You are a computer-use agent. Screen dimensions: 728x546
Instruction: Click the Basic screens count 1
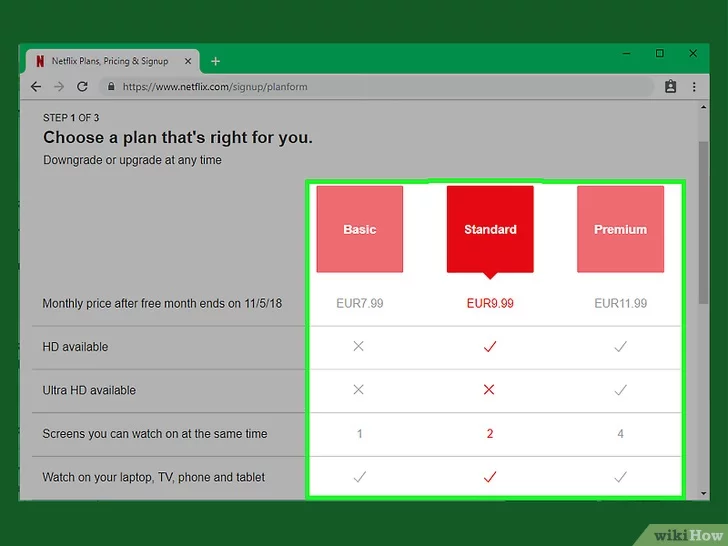[359, 434]
